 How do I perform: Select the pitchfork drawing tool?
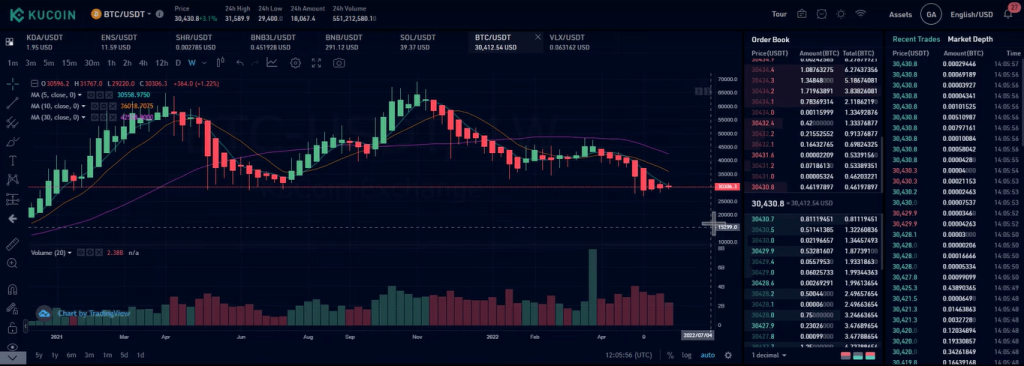(12, 122)
